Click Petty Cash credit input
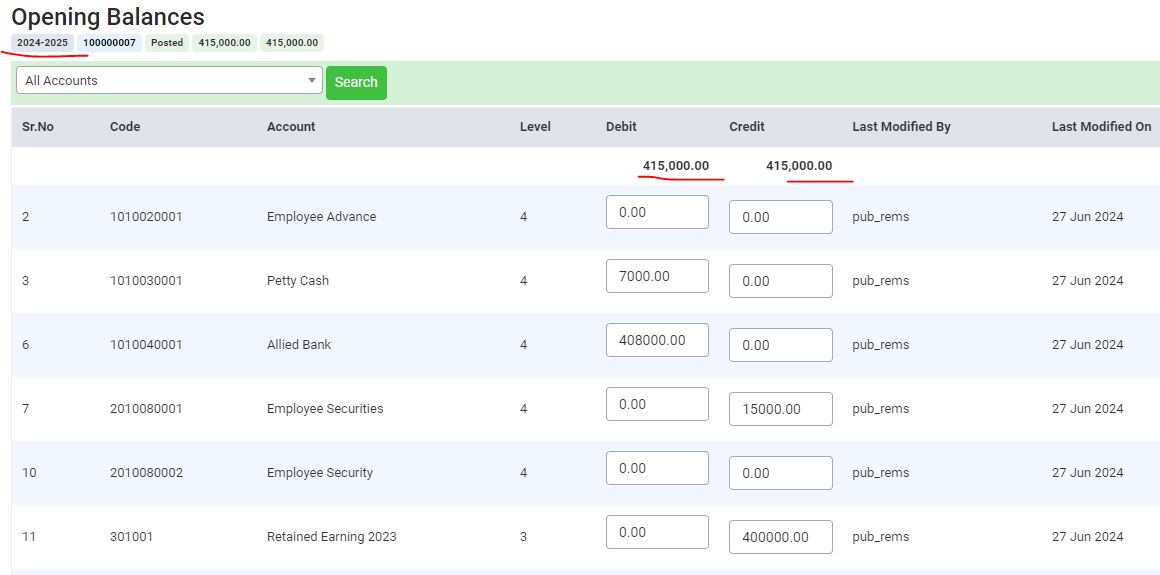The image size is (1160, 575). (780, 281)
